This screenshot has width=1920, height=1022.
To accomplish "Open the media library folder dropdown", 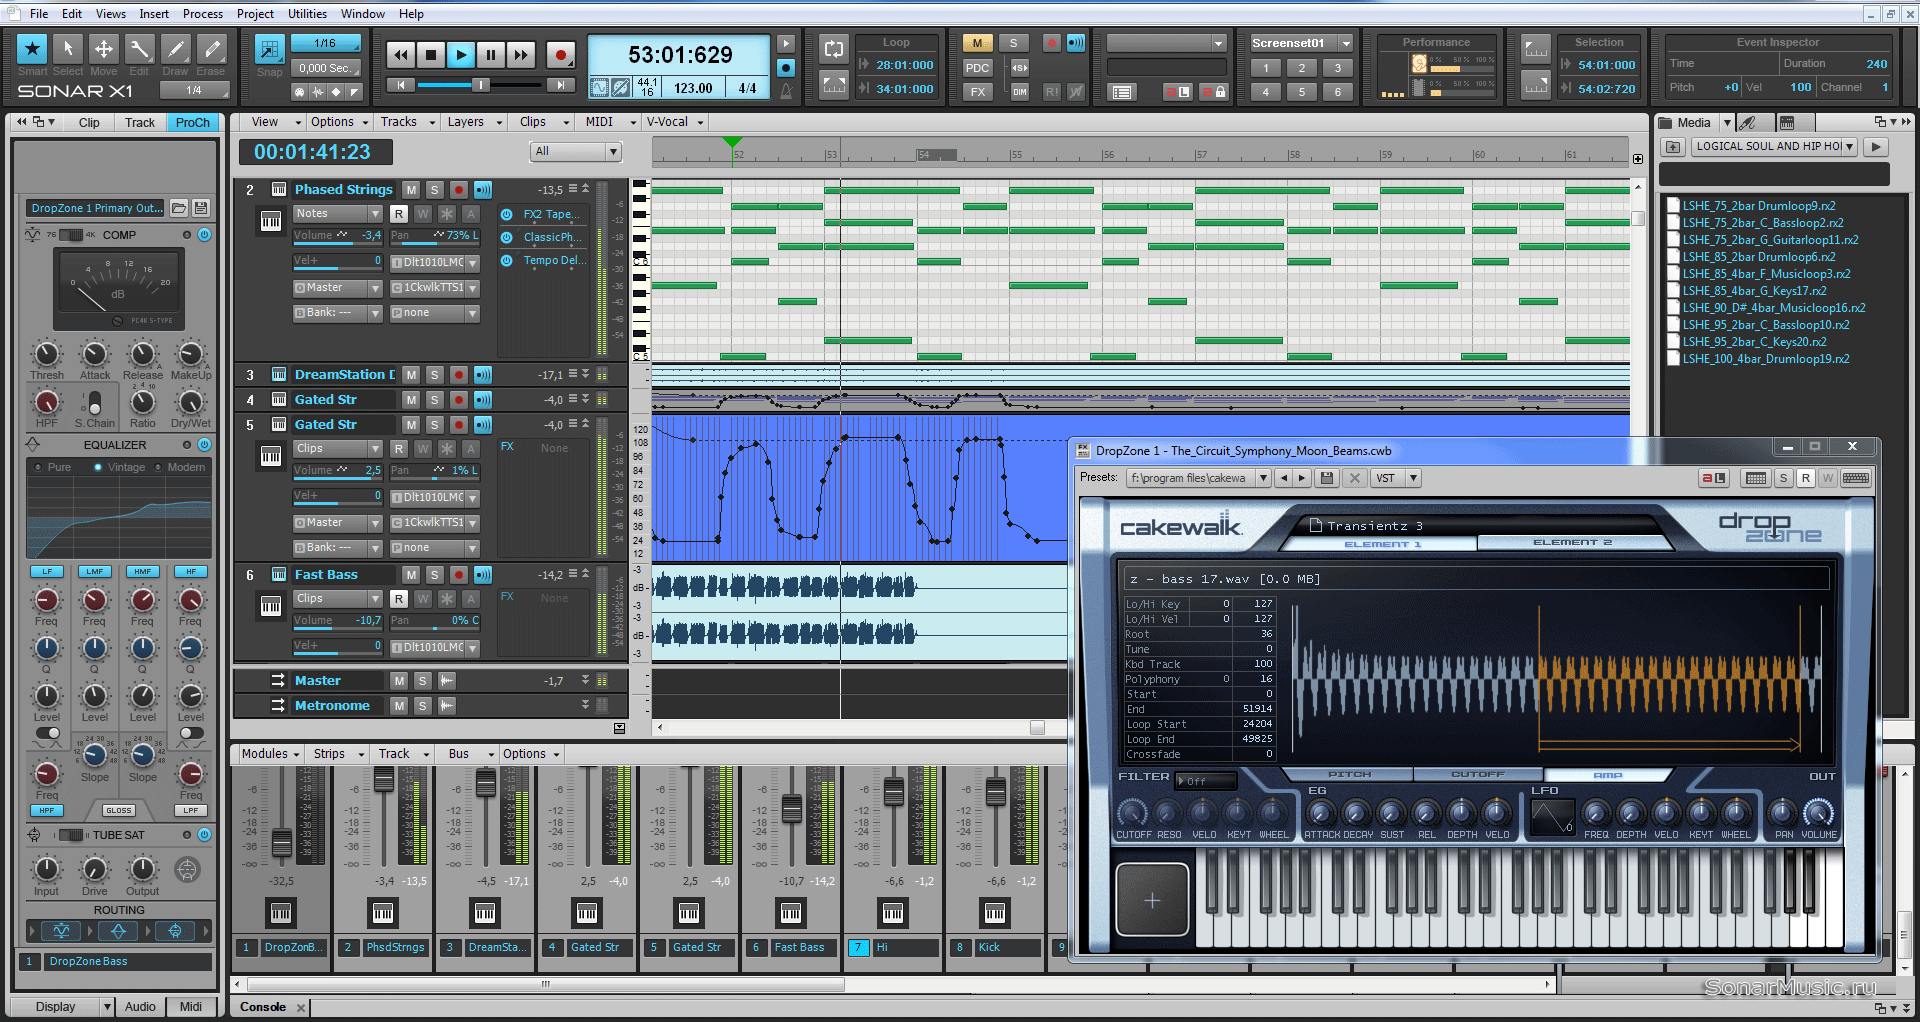I will [x=1849, y=146].
